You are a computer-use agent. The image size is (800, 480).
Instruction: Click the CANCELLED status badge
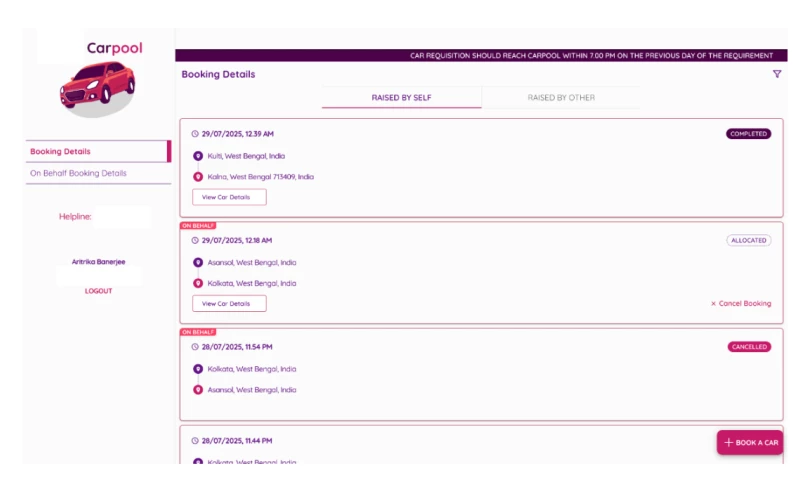749,347
